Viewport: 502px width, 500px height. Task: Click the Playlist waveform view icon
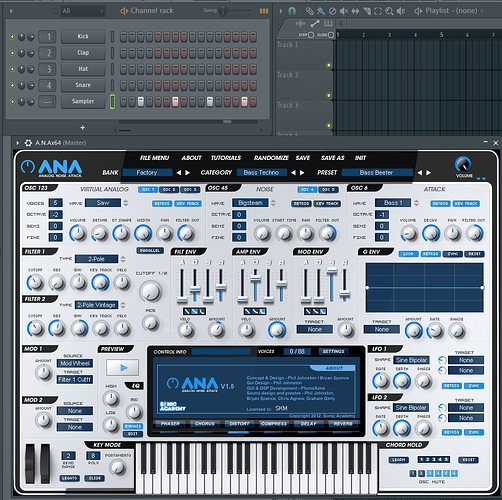(x=300, y=23)
